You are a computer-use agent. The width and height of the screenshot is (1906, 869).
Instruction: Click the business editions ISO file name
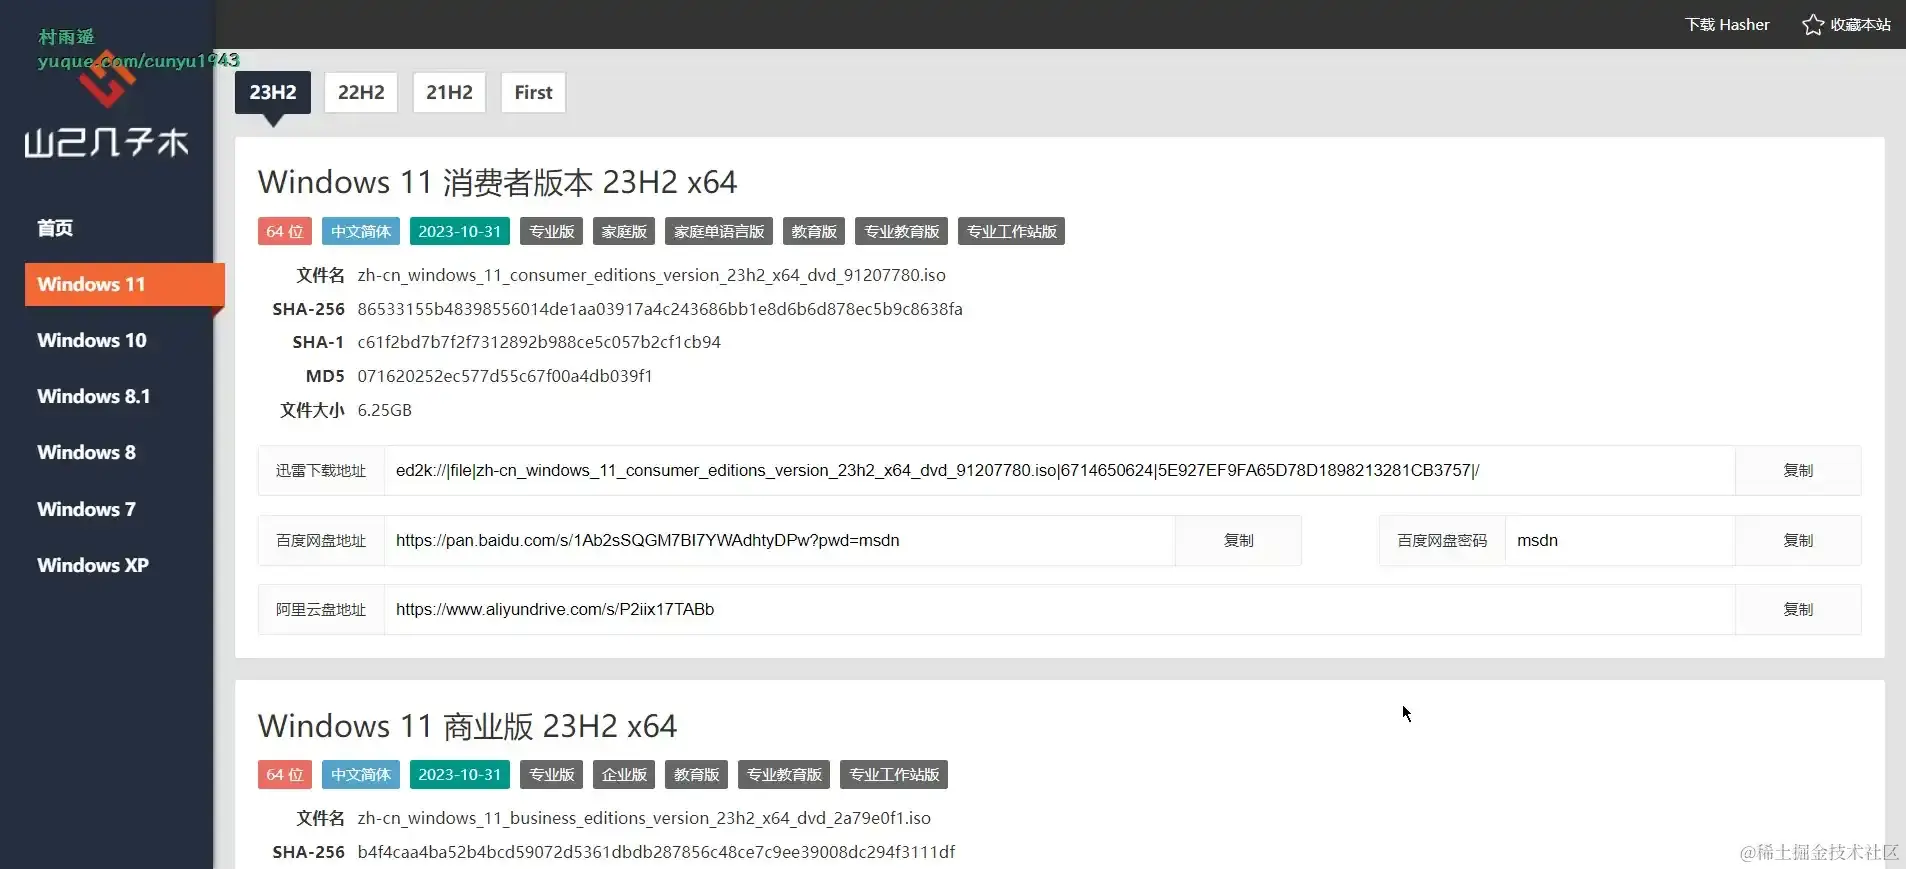point(644,818)
